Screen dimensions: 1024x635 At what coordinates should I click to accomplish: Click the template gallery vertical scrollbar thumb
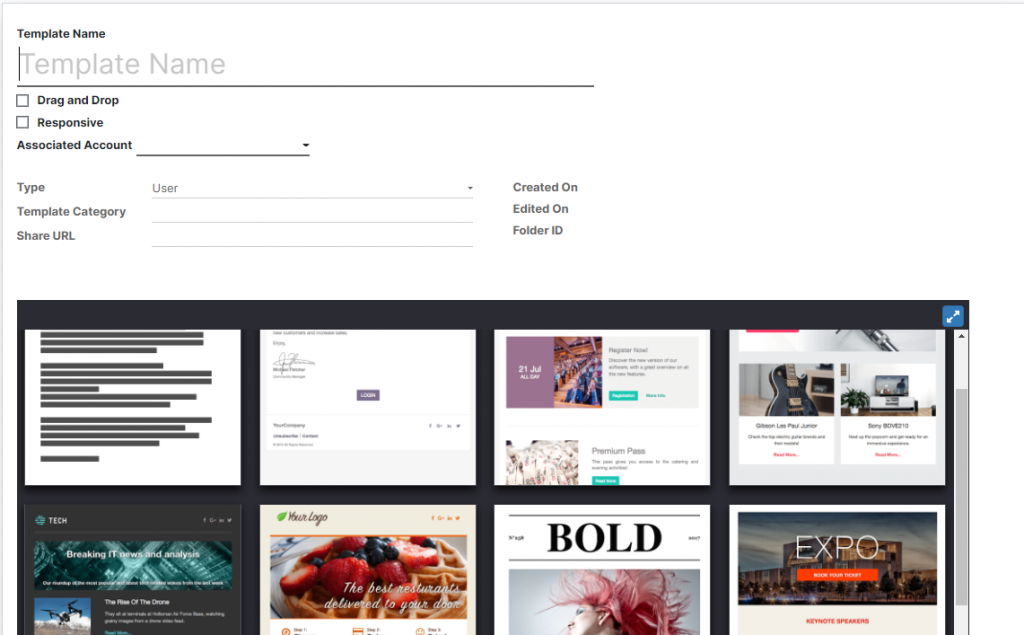(961, 497)
